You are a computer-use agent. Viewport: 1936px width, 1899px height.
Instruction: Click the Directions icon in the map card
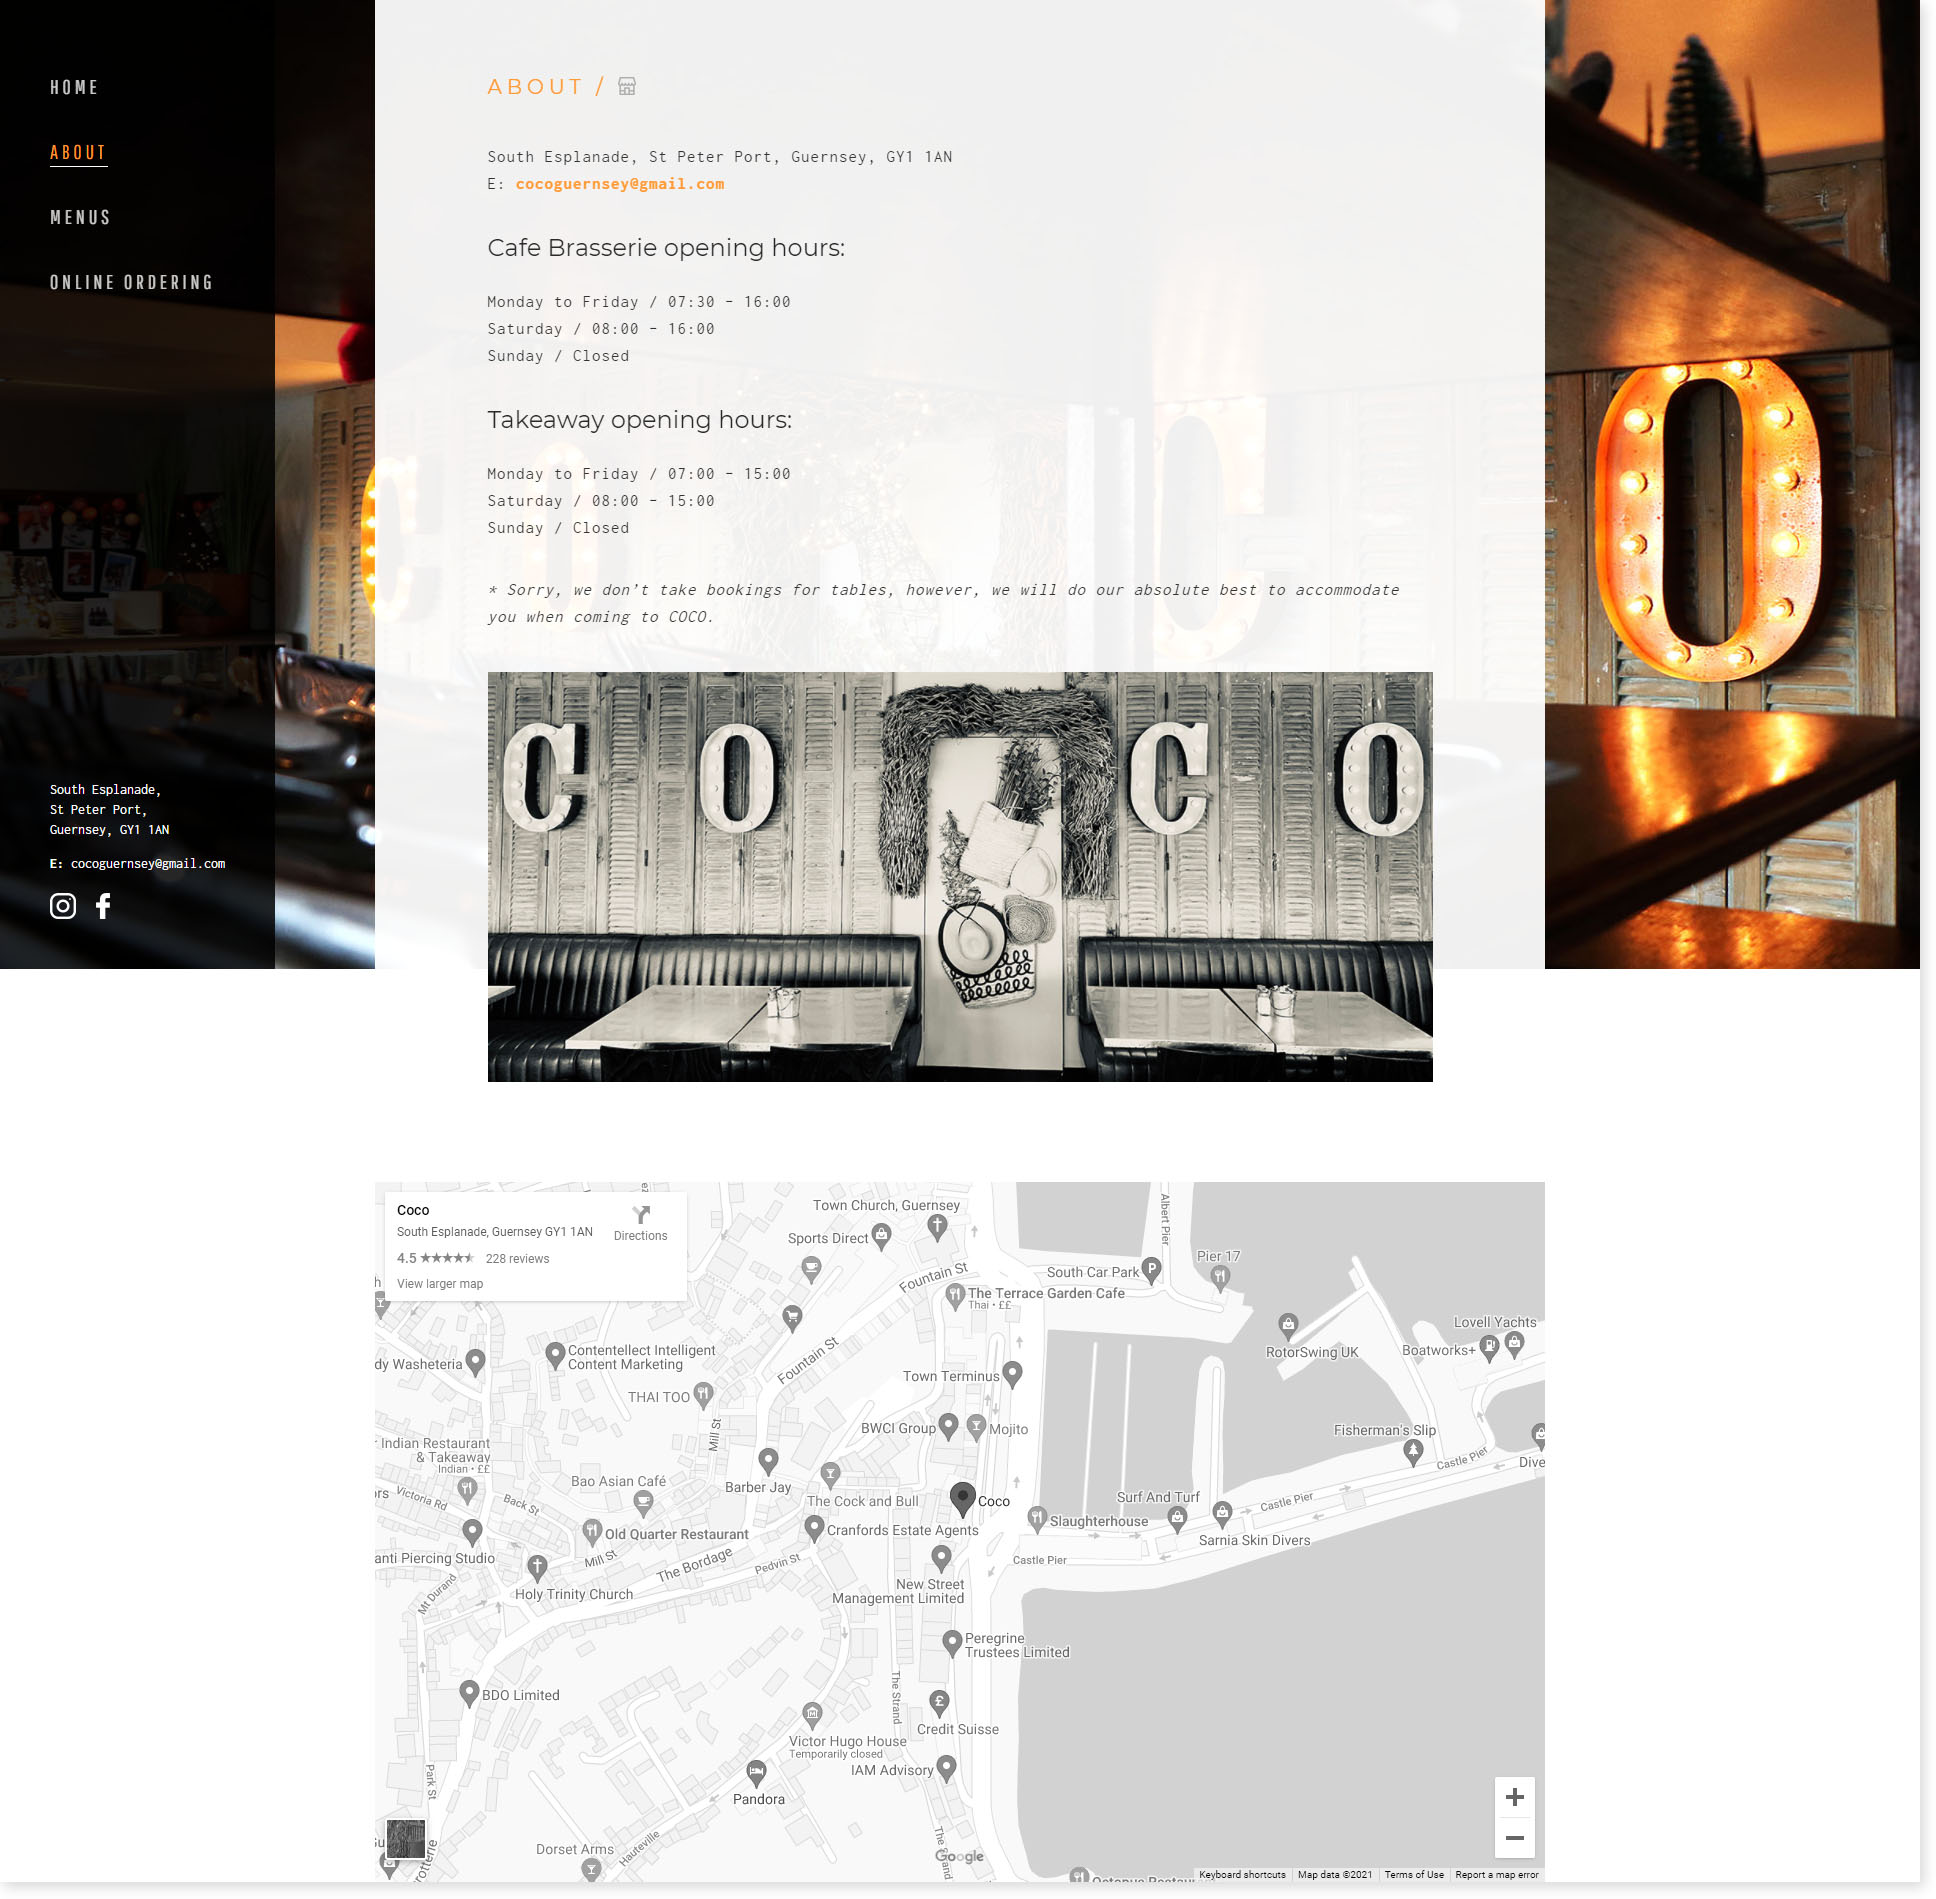click(640, 1217)
